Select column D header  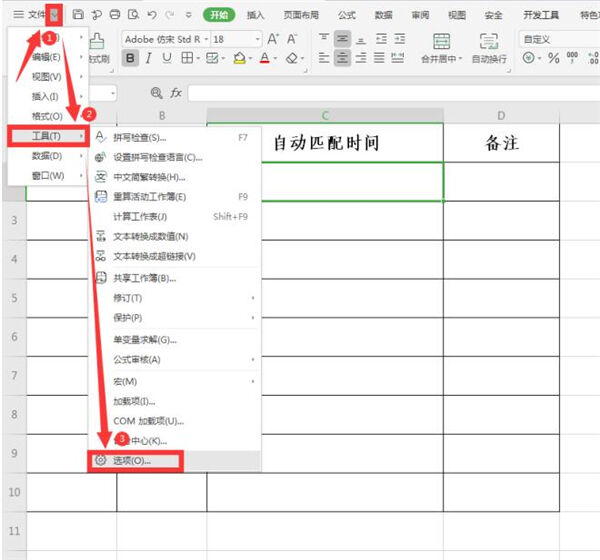pyautogui.click(x=501, y=115)
